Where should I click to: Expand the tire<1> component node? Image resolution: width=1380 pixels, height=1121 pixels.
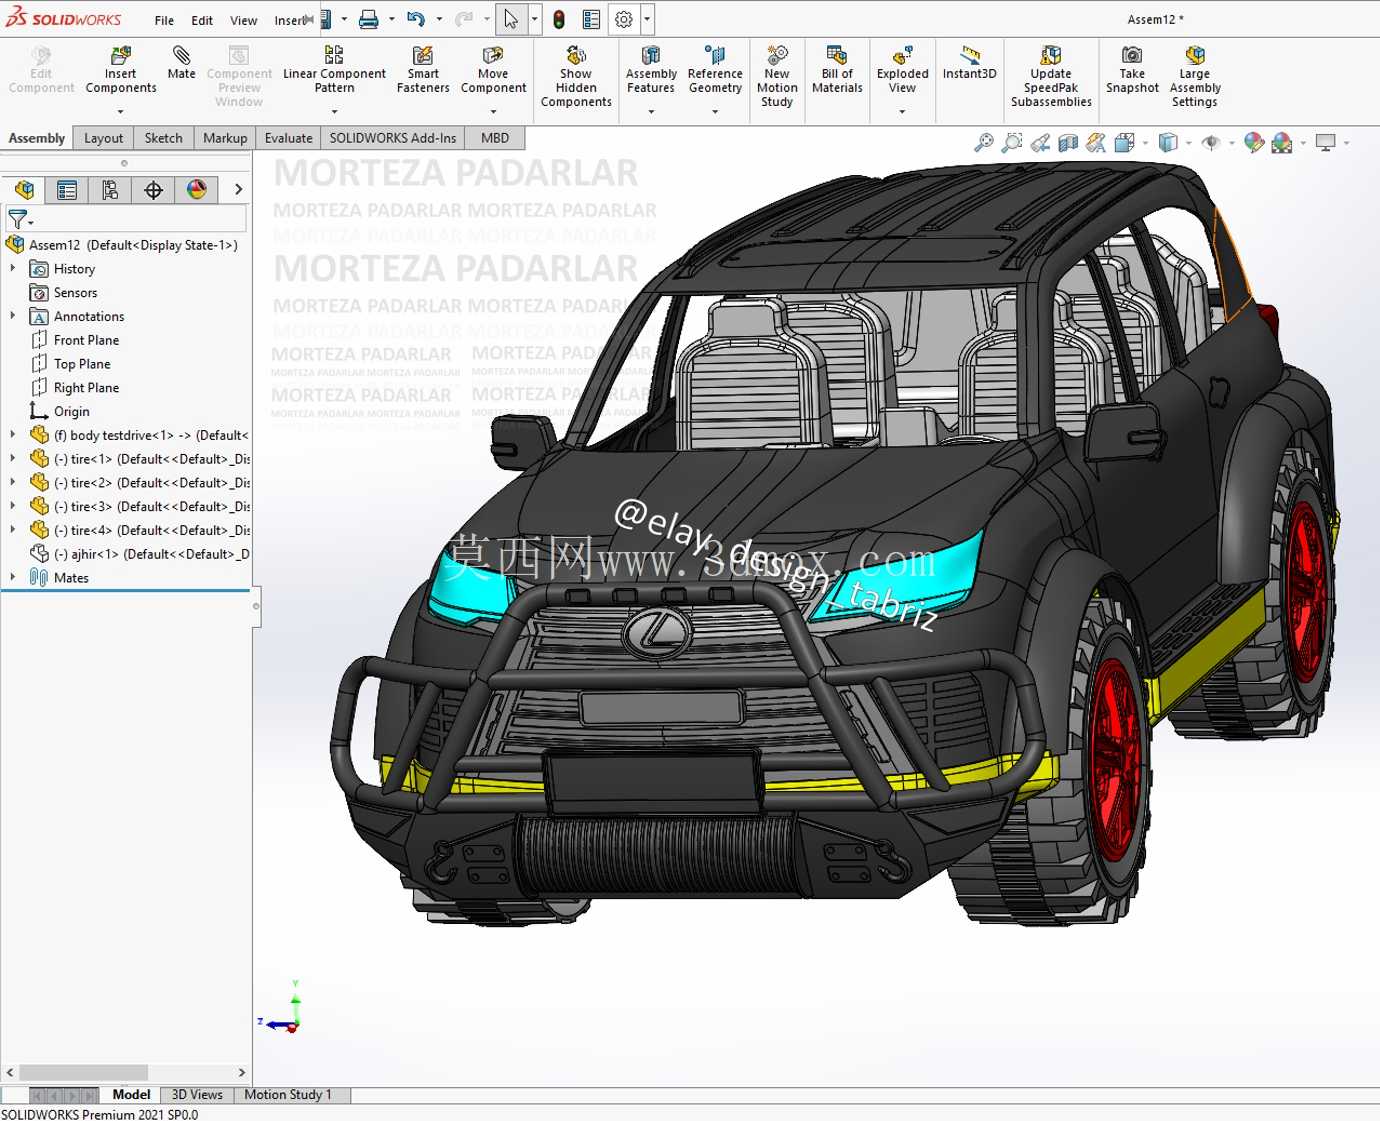tap(12, 459)
